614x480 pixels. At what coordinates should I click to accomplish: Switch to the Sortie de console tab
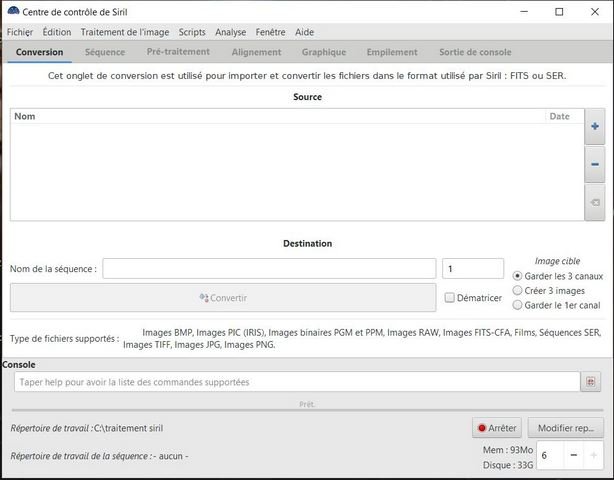coord(475,52)
